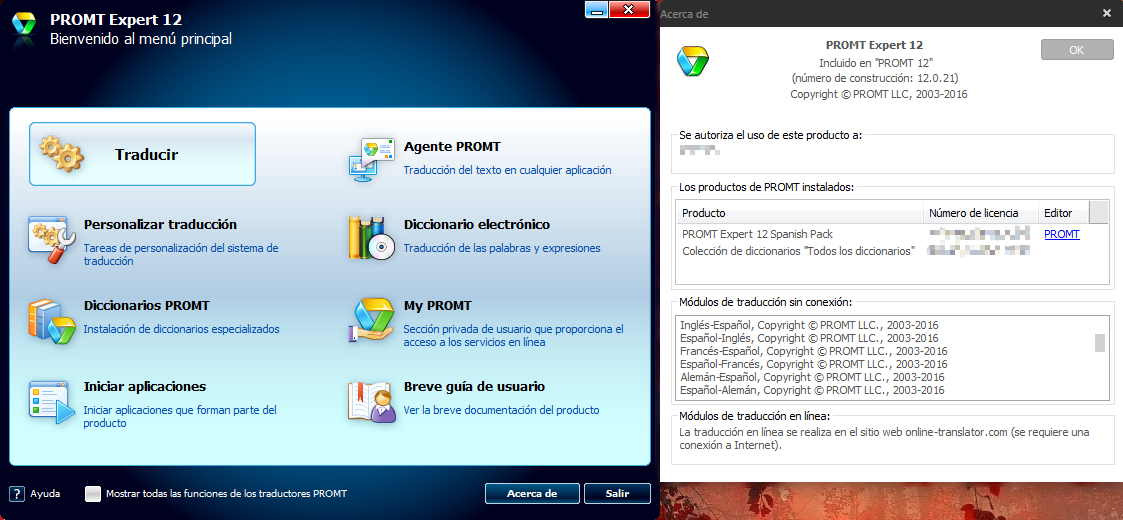Click 'Ver la breve documentación del producto' text
This screenshot has width=1123, height=520.
point(501,410)
